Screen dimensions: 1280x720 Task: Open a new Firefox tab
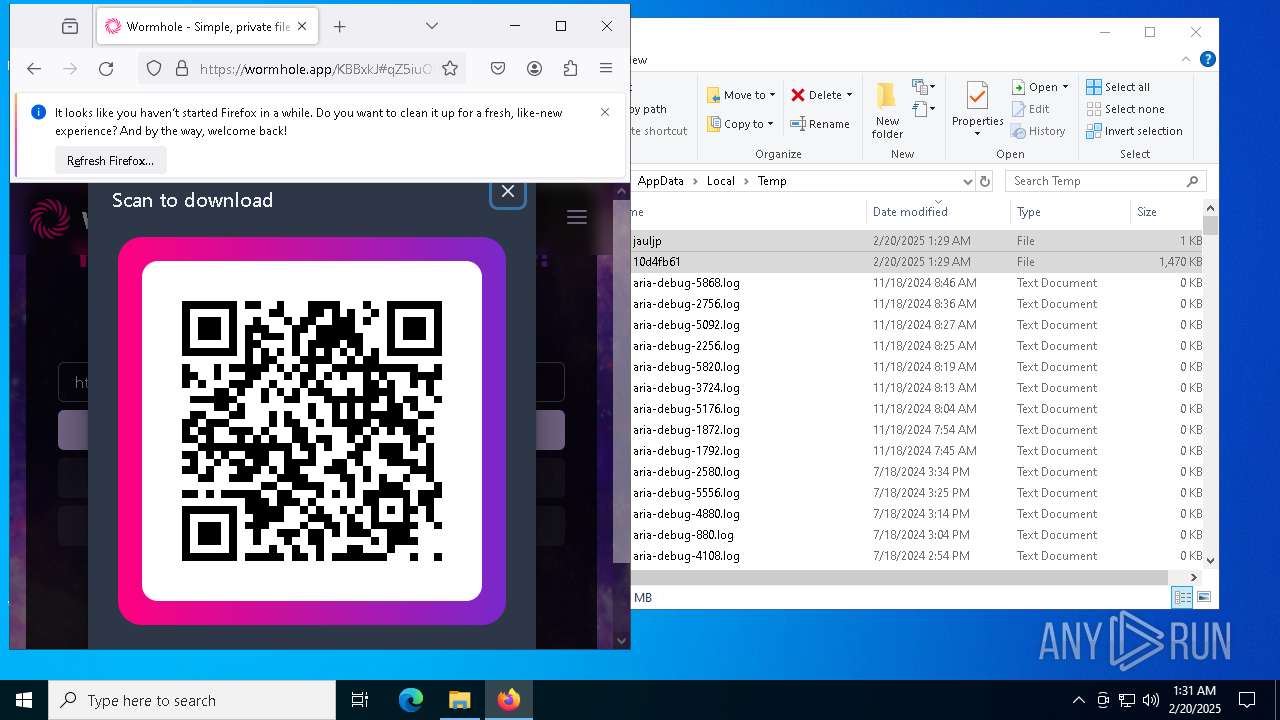tap(339, 27)
